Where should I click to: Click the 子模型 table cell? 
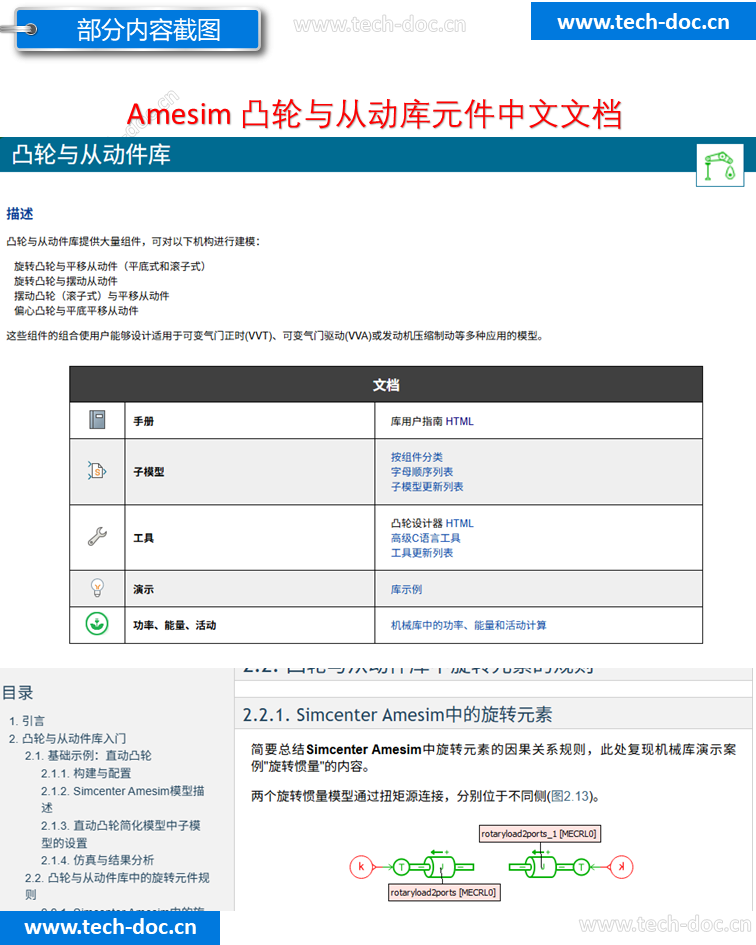pyautogui.click(x=250, y=471)
